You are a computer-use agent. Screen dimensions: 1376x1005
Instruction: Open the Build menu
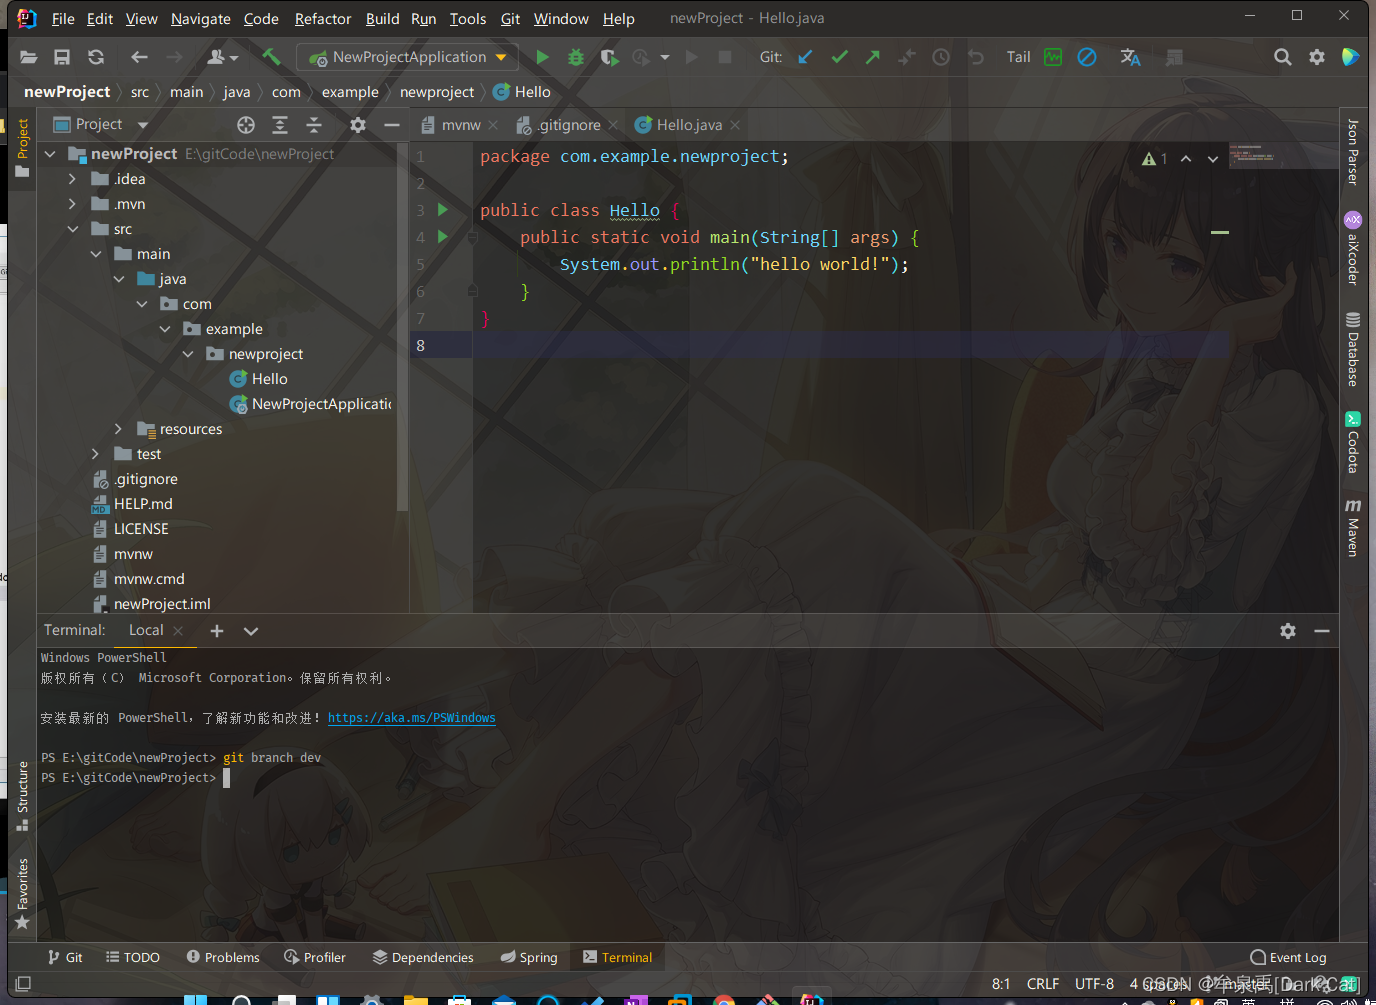[x=382, y=19]
